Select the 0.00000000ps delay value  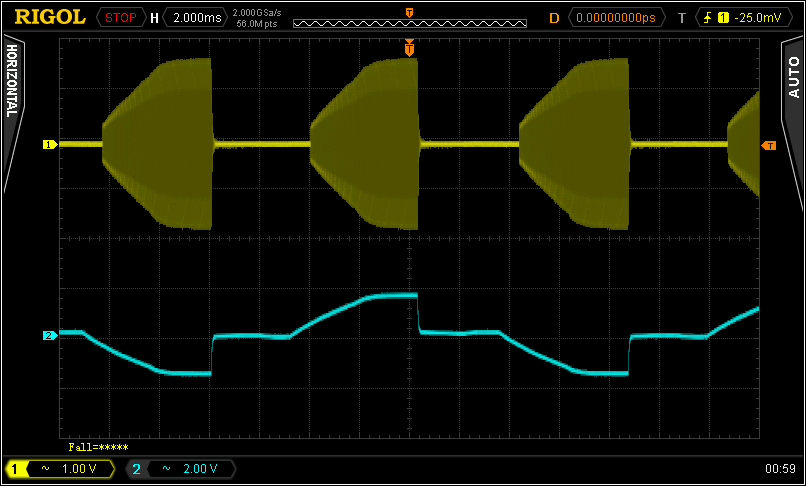pyautogui.click(x=616, y=18)
